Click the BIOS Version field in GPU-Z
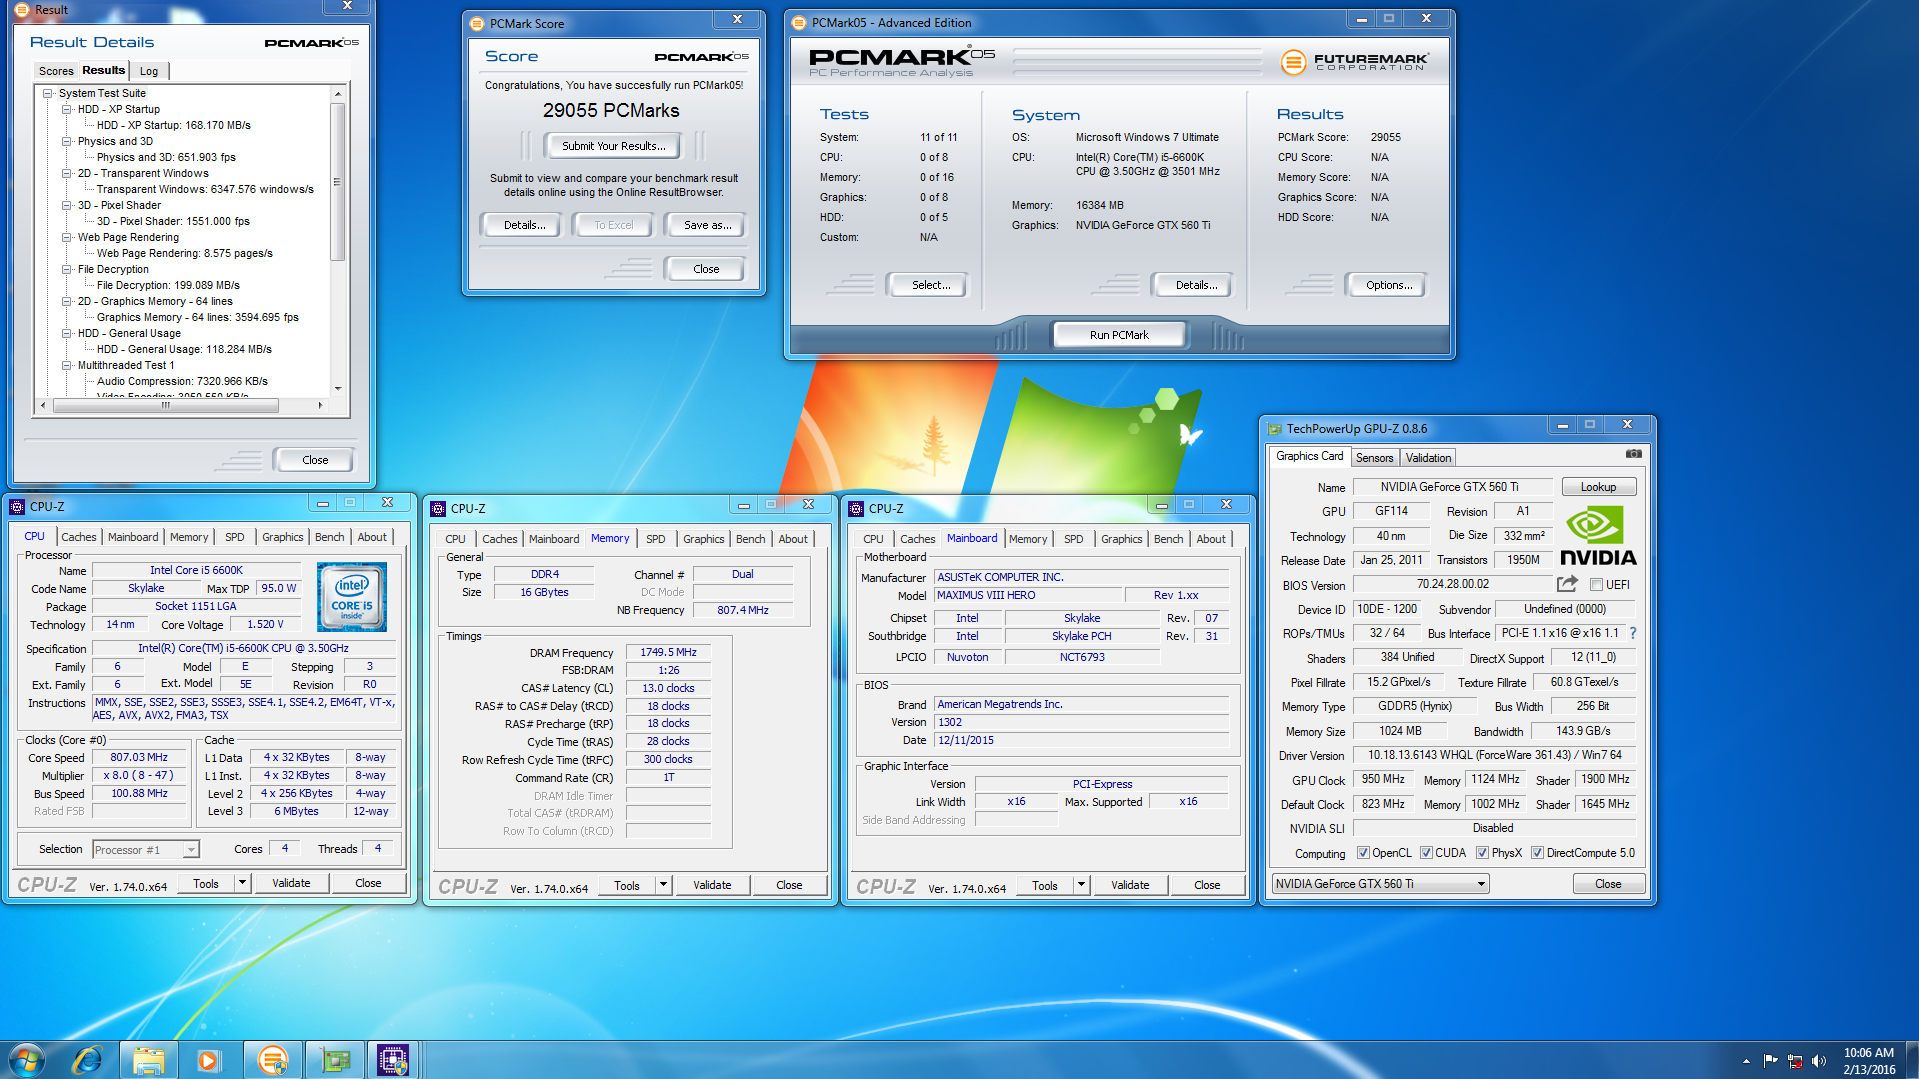Image resolution: width=1919 pixels, height=1079 pixels. pos(1452,585)
